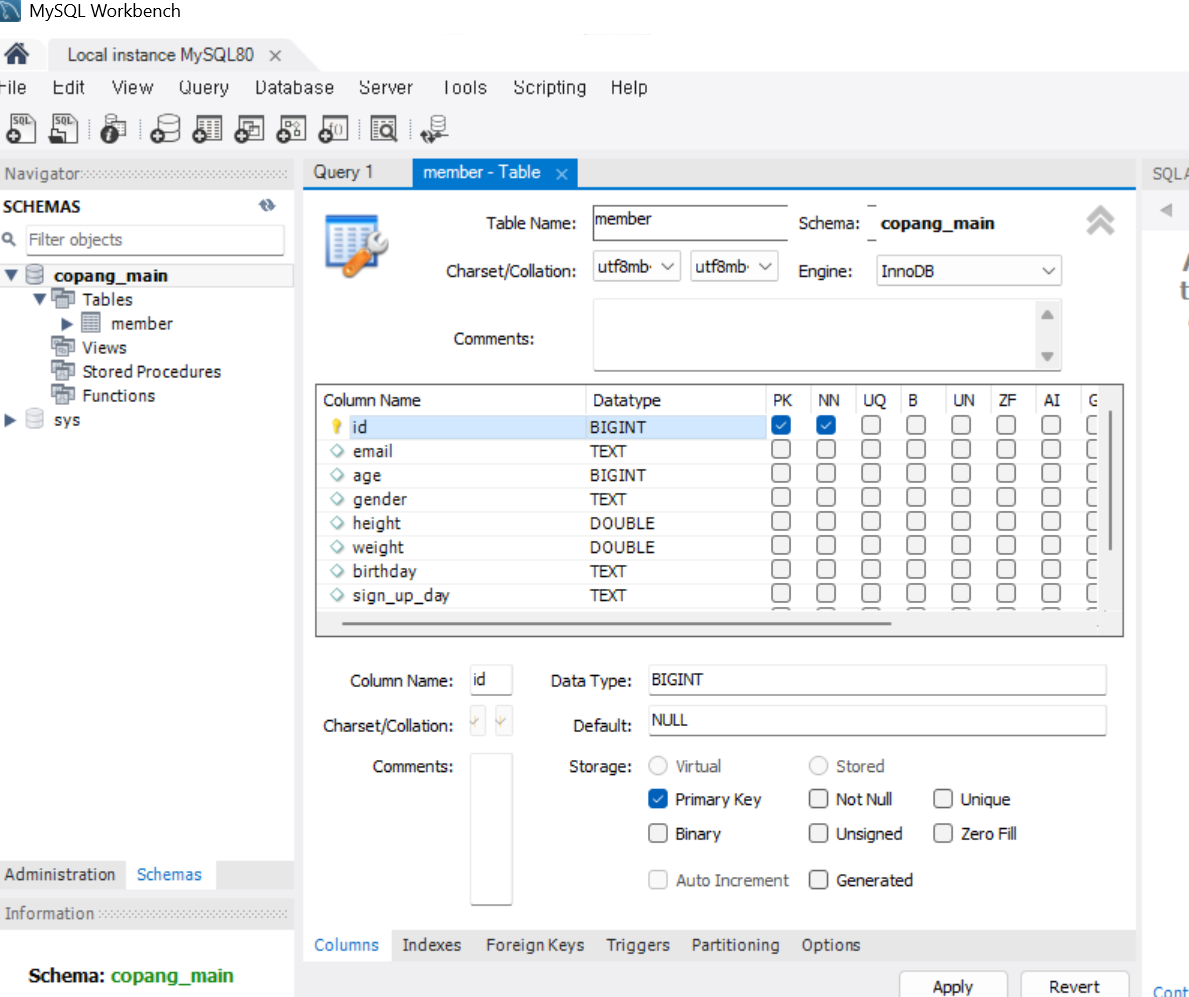Close the member - Table tab

pyautogui.click(x=561, y=174)
